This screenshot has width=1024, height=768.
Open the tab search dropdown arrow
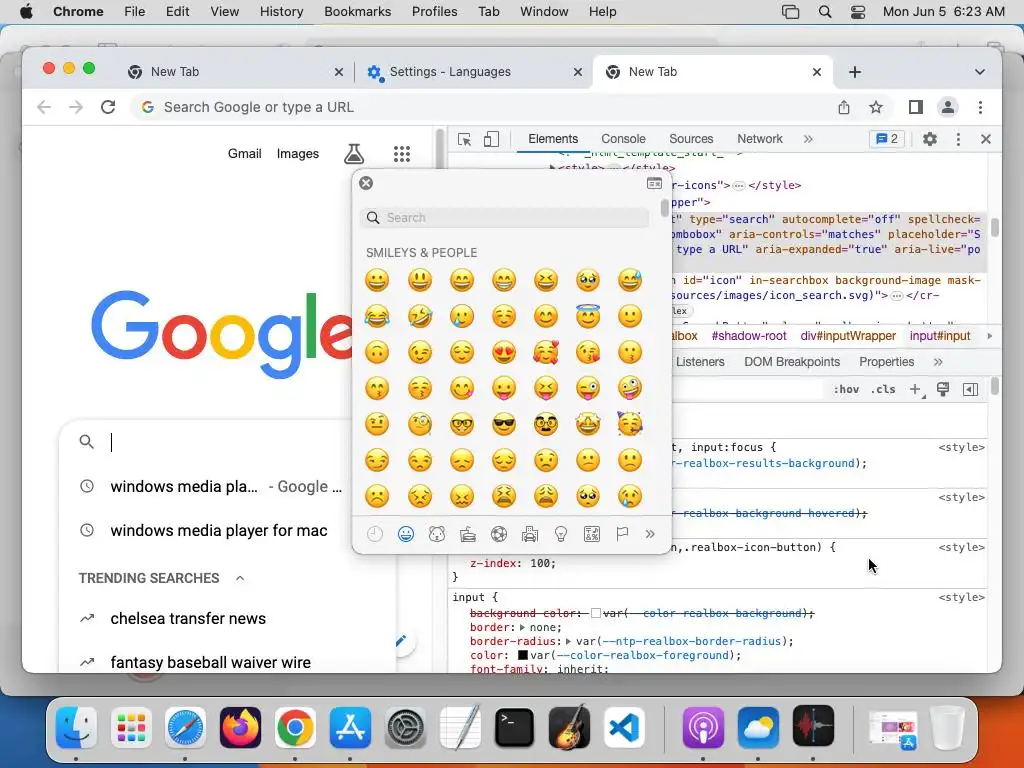click(980, 72)
